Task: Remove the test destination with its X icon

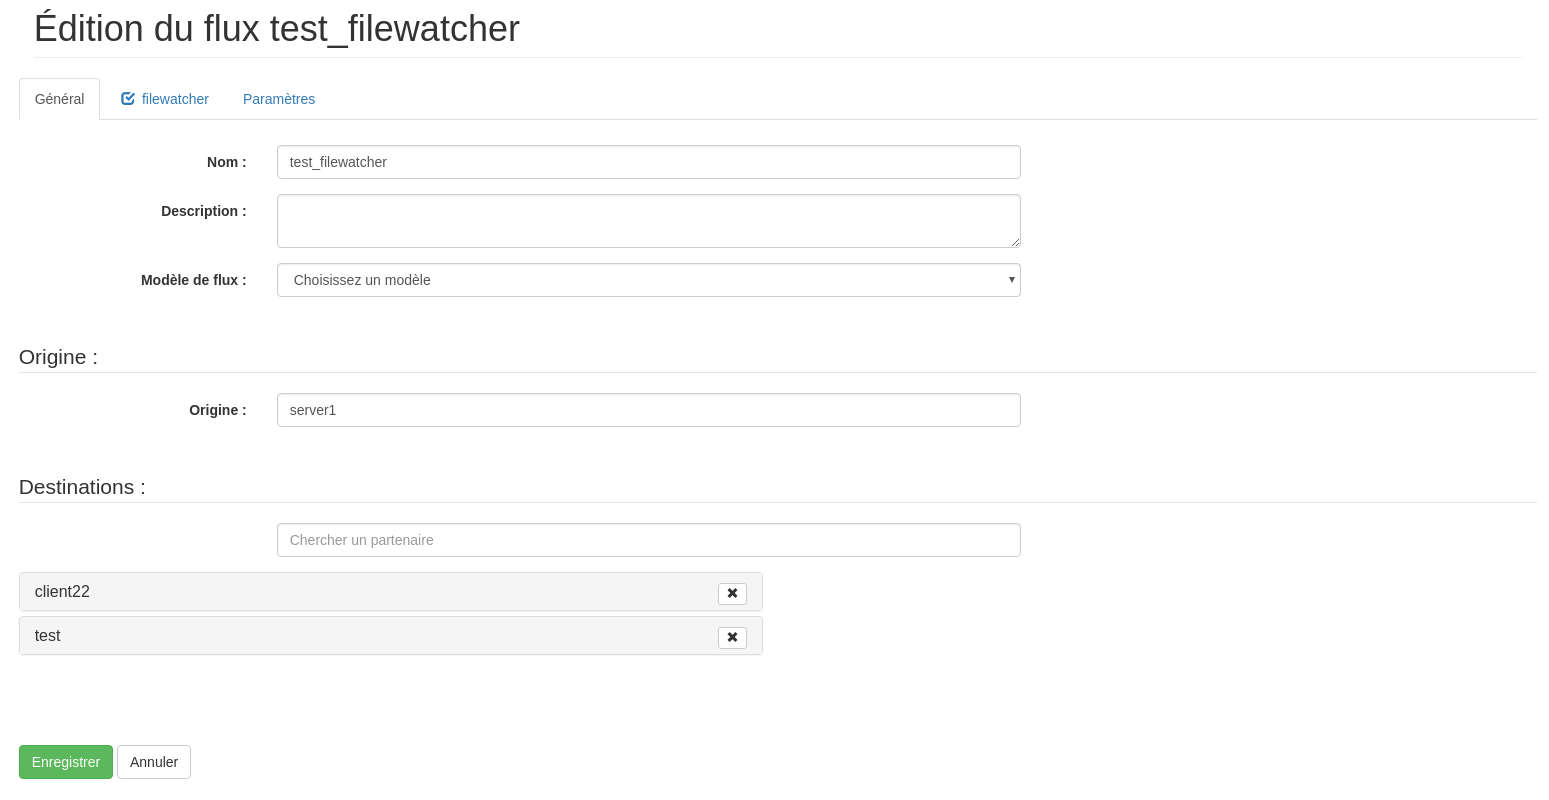Action: (732, 637)
